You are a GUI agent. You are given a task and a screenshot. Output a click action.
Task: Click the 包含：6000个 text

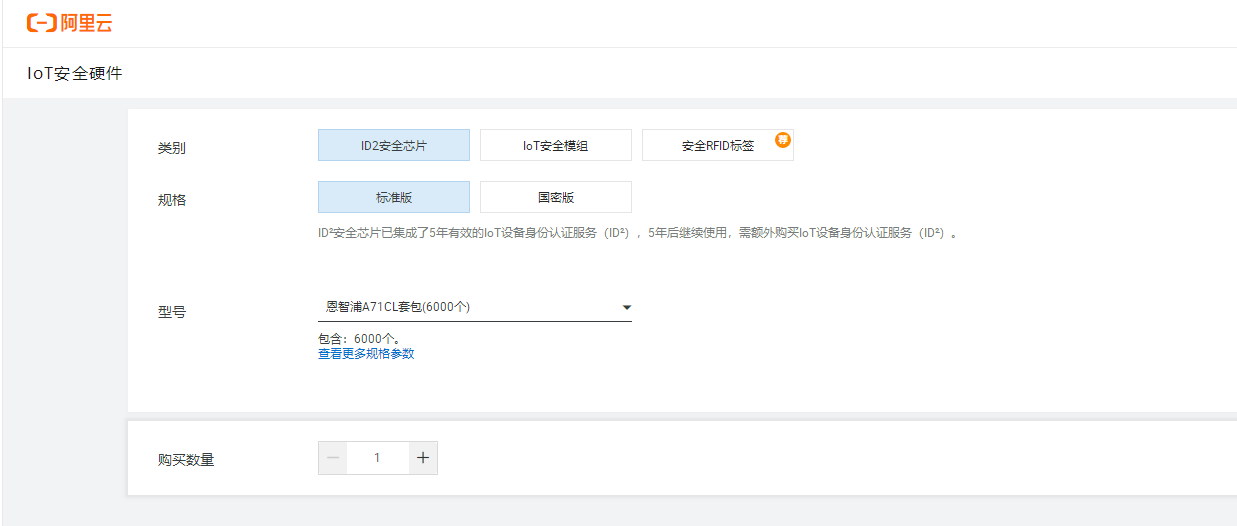[360, 338]
